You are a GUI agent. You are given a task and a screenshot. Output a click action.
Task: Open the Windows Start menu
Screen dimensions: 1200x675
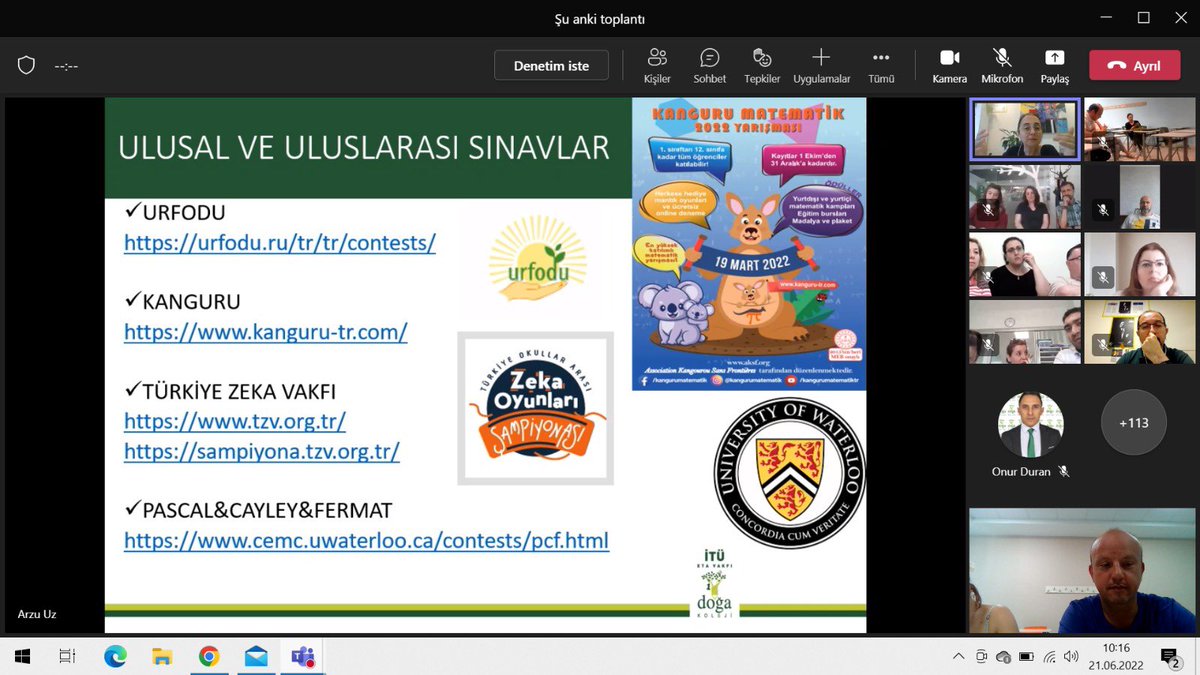coord(22,656)
